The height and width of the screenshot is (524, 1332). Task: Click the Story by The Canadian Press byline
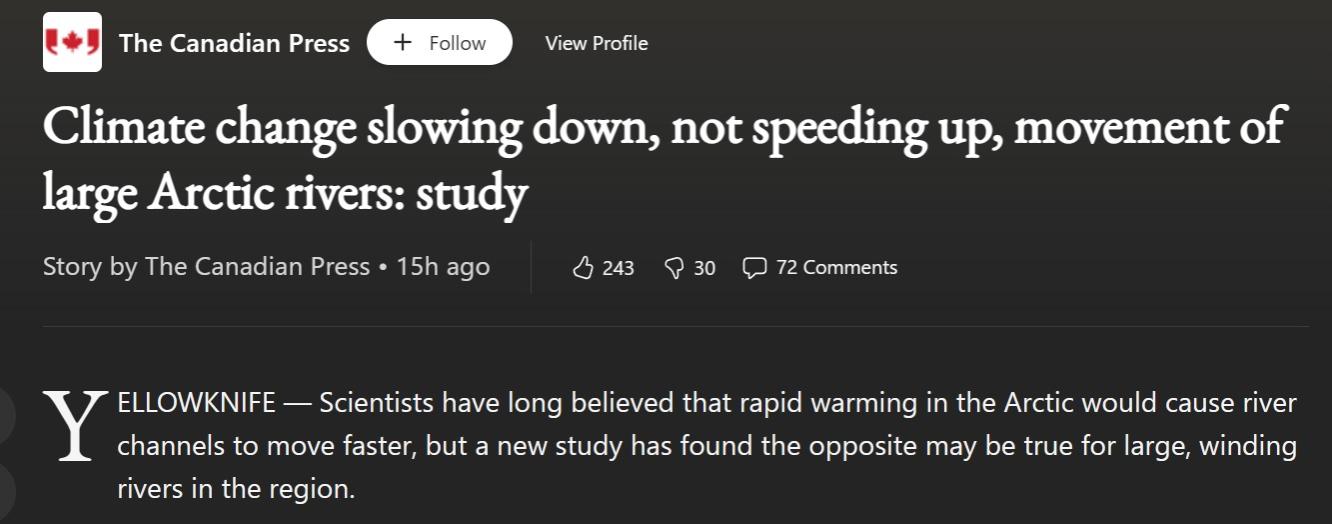tap(206, 267)
